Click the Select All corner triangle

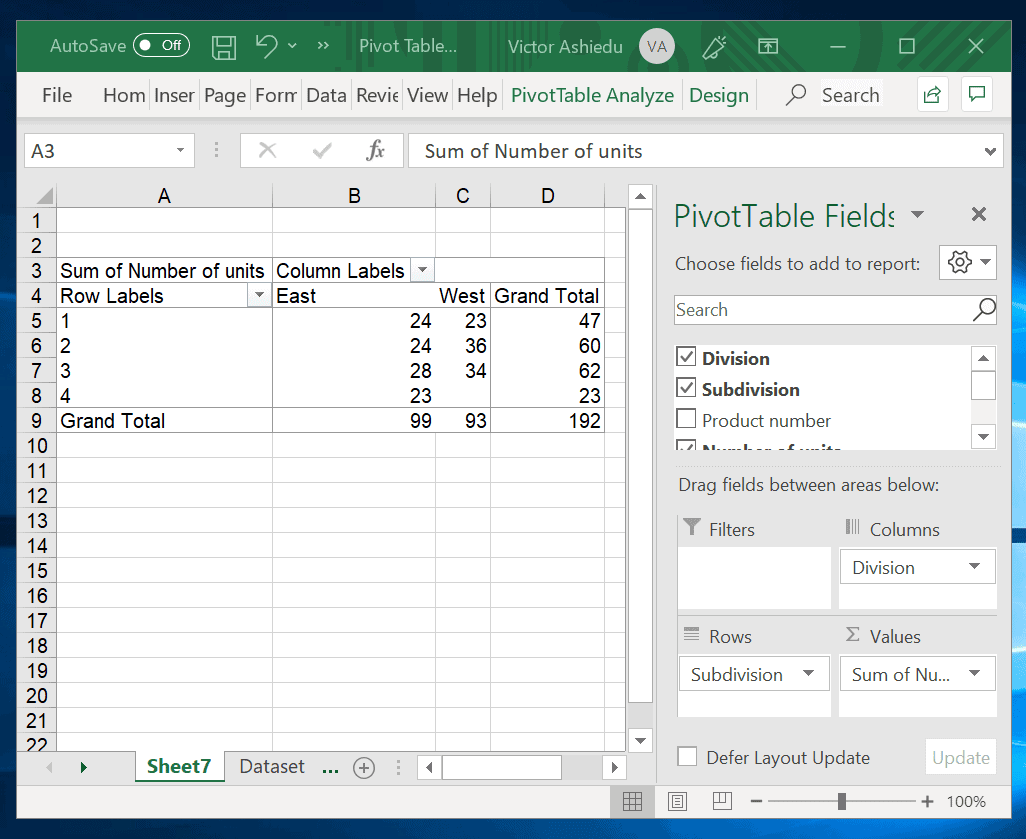point(43,196)
